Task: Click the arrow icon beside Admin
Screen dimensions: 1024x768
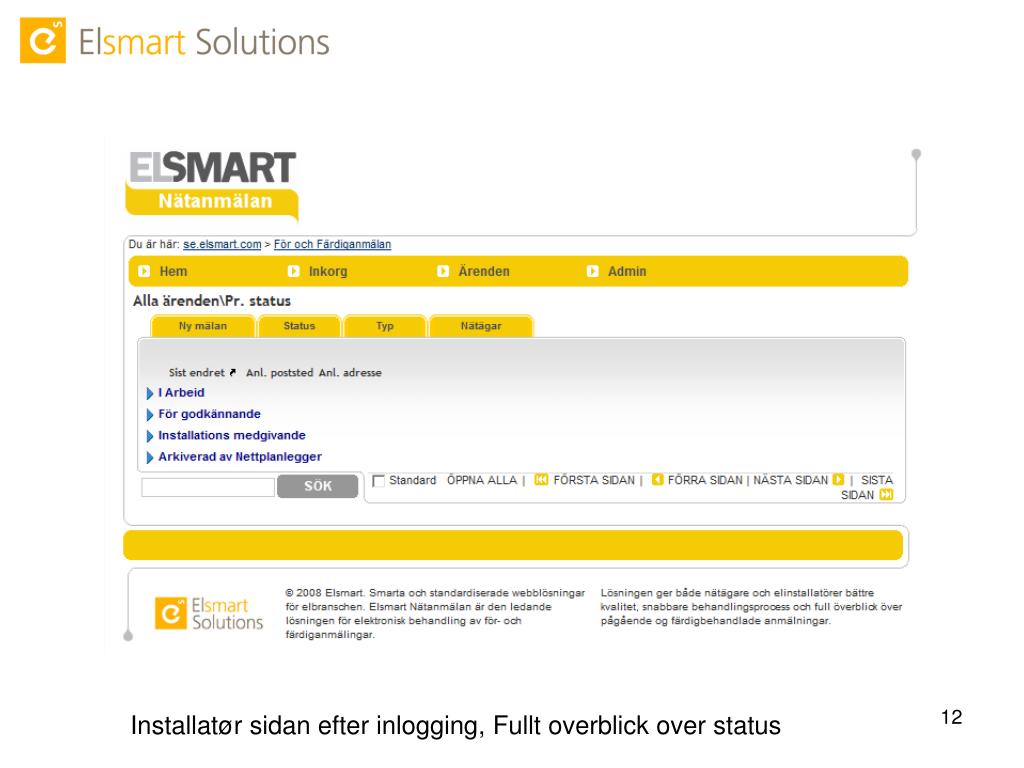Action: pos(592,271)
